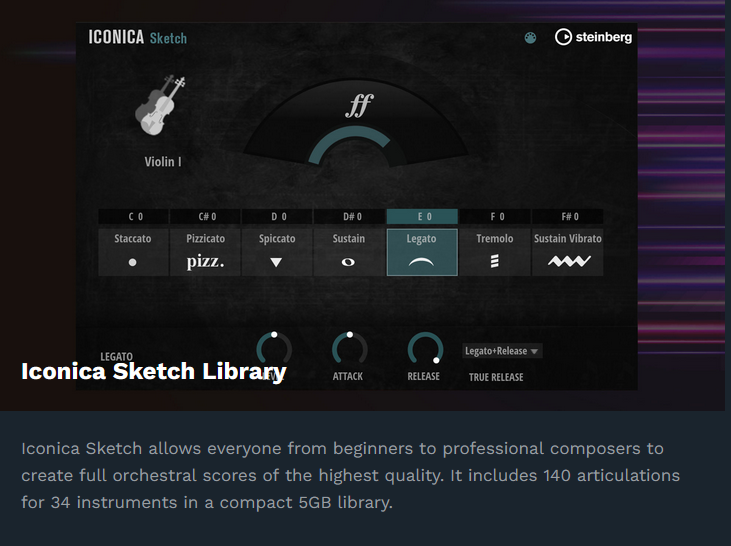Open the teal MIDI connector icon
Viewport: 731px width, 546px height.
coord(530,37)
